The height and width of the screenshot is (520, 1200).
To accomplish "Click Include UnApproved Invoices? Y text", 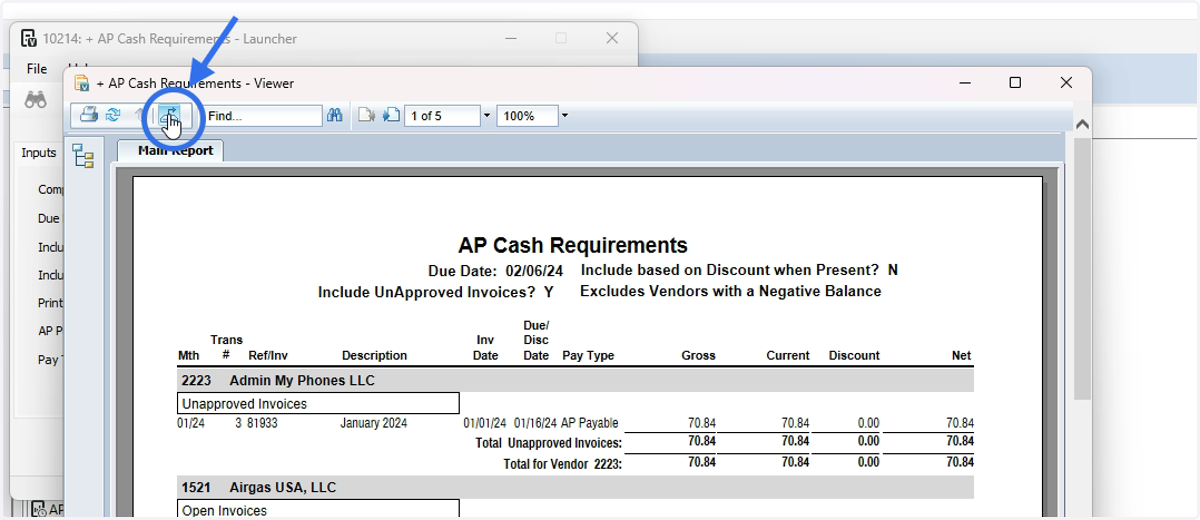I will [x=436, y=292].
